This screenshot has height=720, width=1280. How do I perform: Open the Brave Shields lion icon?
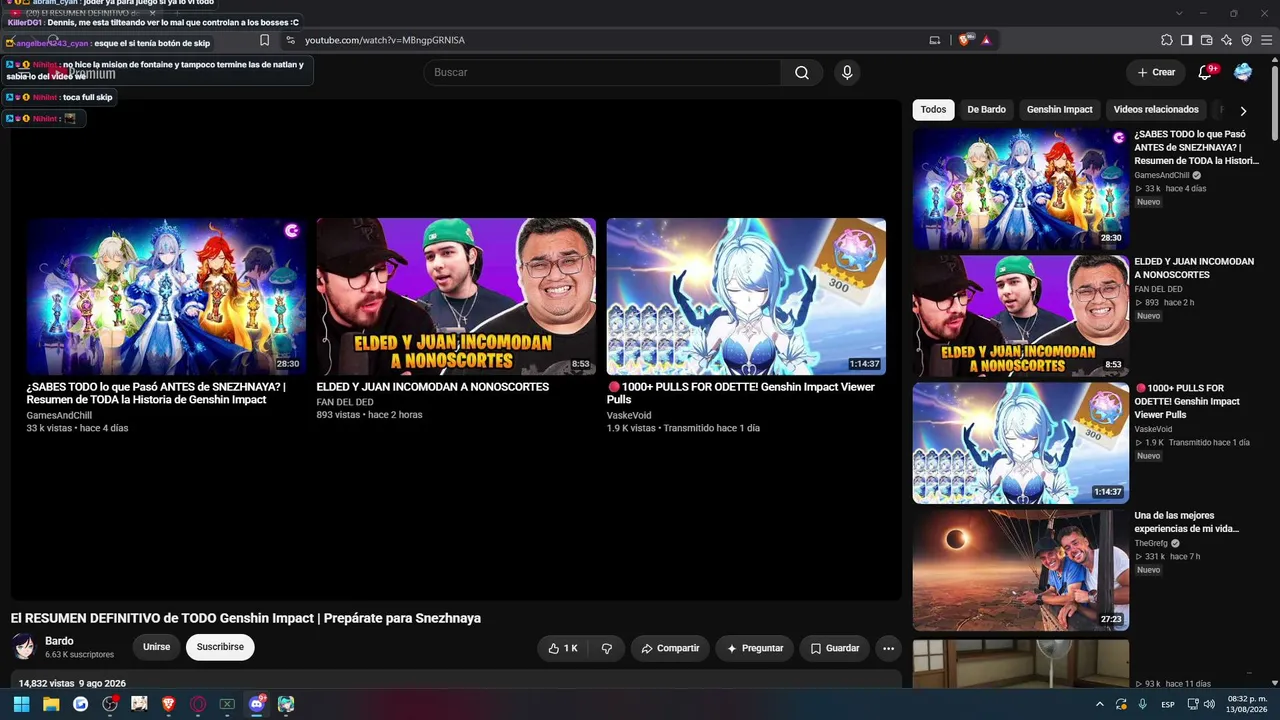point(964,40)
